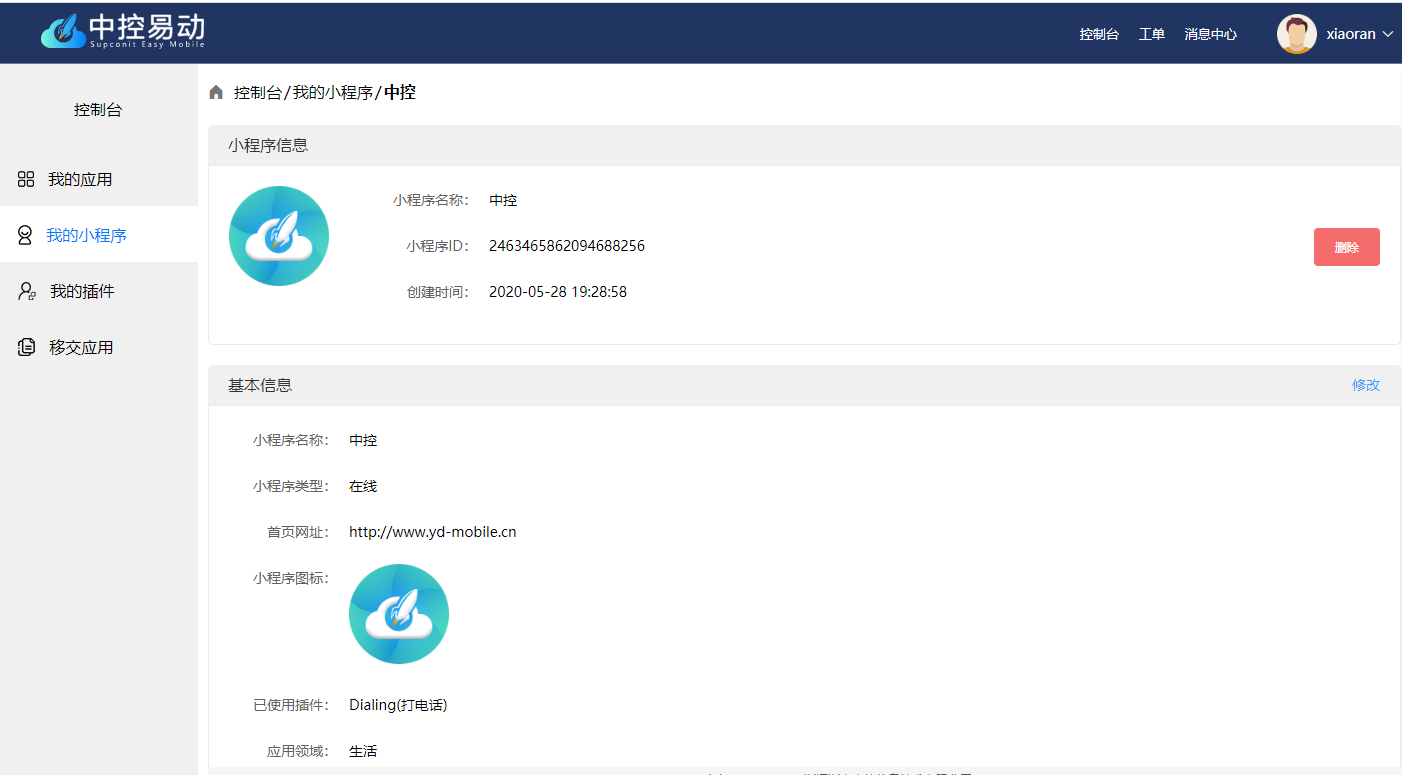Click the plugin value Dialing(打电话)

coord(398,705)
